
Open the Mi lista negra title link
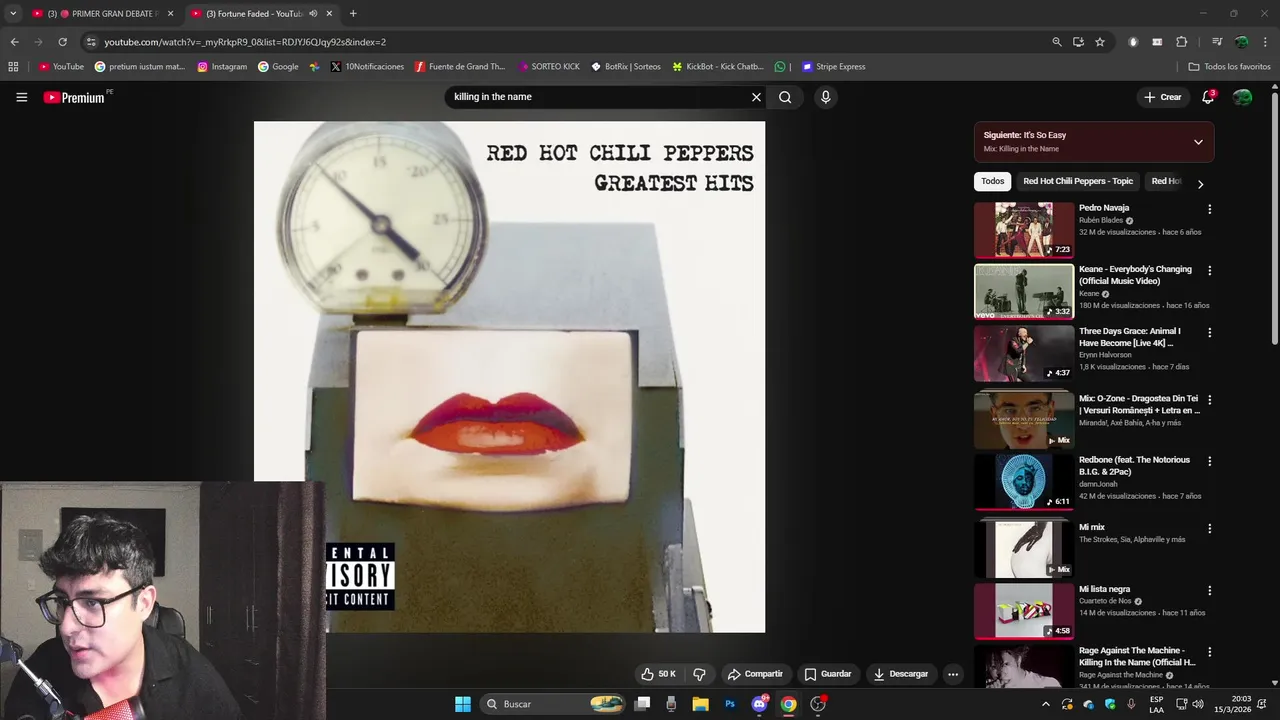point(1104,589)
